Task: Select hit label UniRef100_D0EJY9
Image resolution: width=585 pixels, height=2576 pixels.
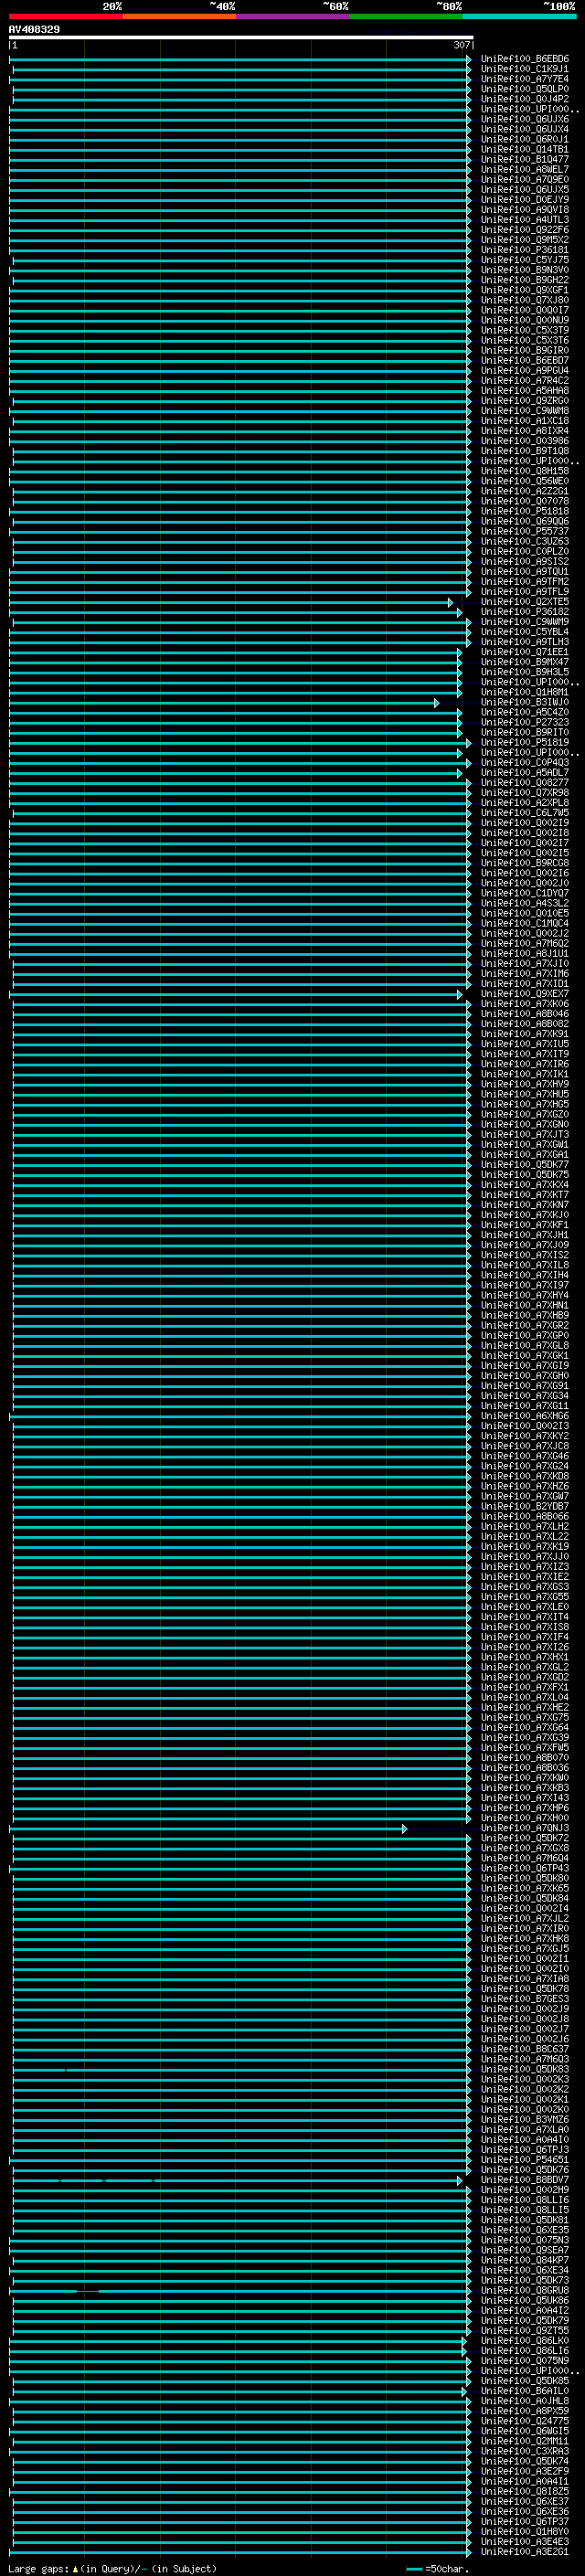Action: coord(525,199)
